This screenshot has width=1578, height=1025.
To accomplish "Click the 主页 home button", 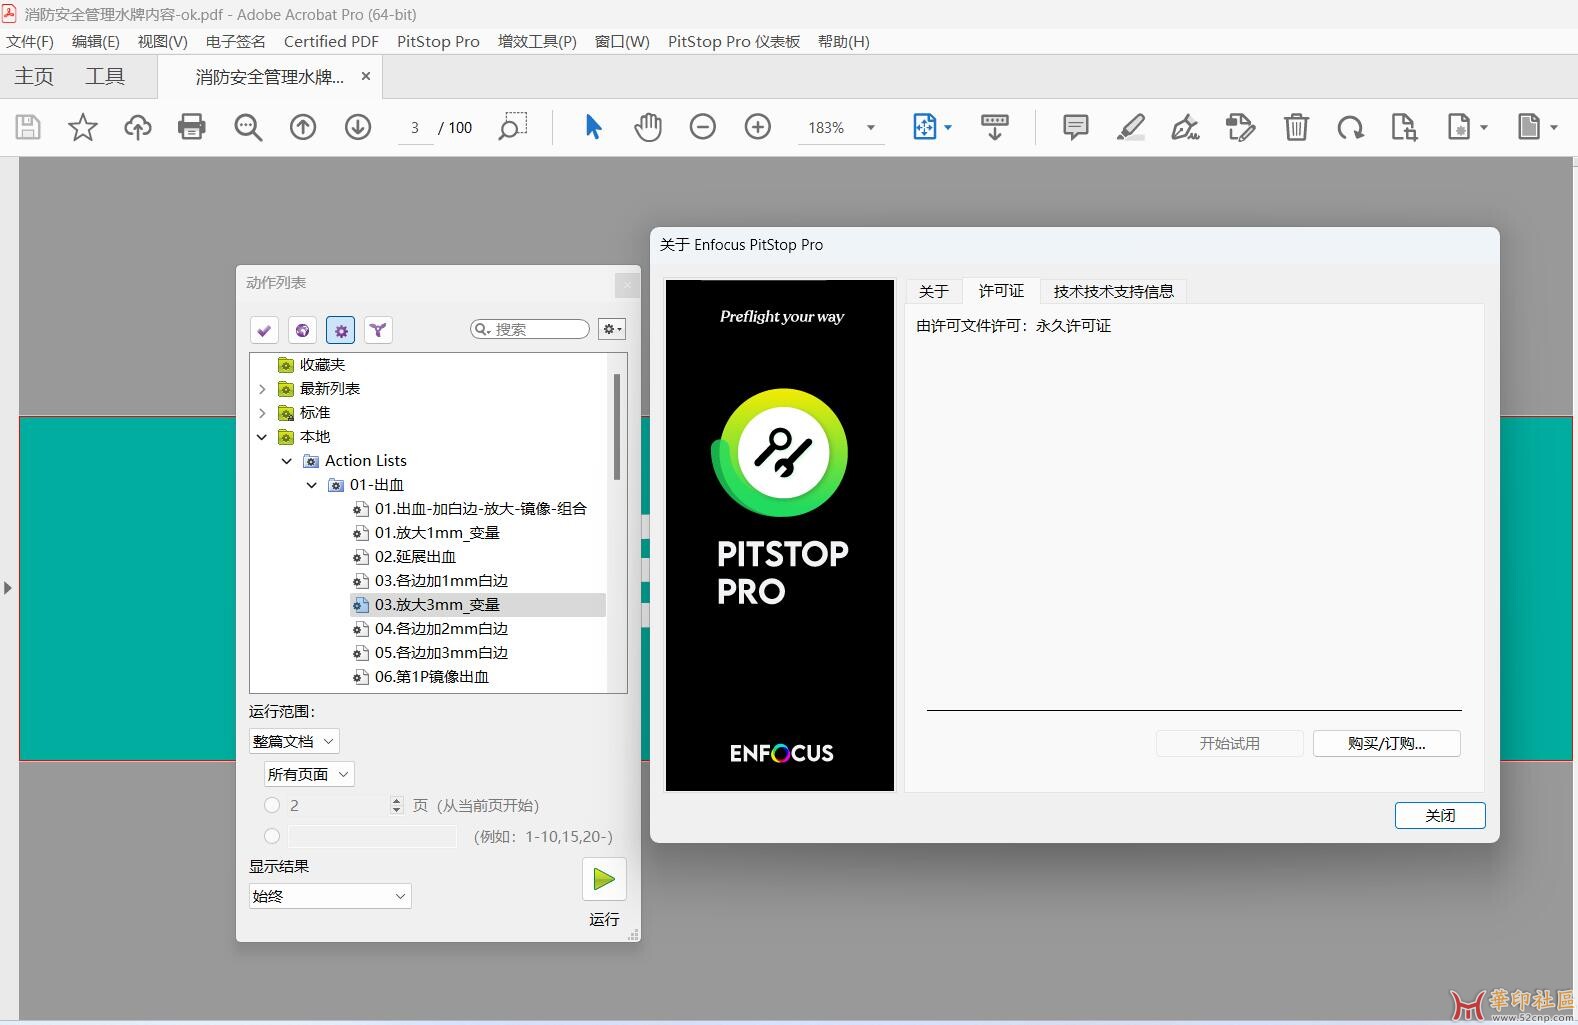I will [x=34, y=77].
